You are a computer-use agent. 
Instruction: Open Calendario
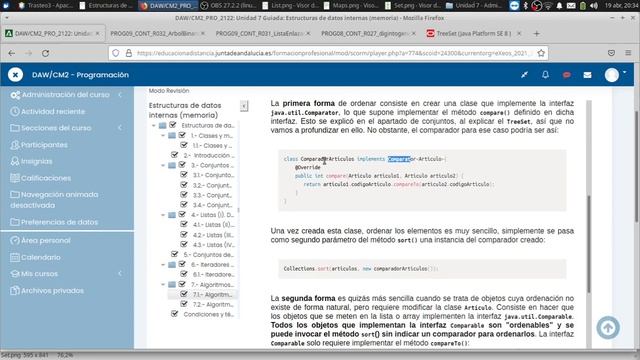click(40, 257)
